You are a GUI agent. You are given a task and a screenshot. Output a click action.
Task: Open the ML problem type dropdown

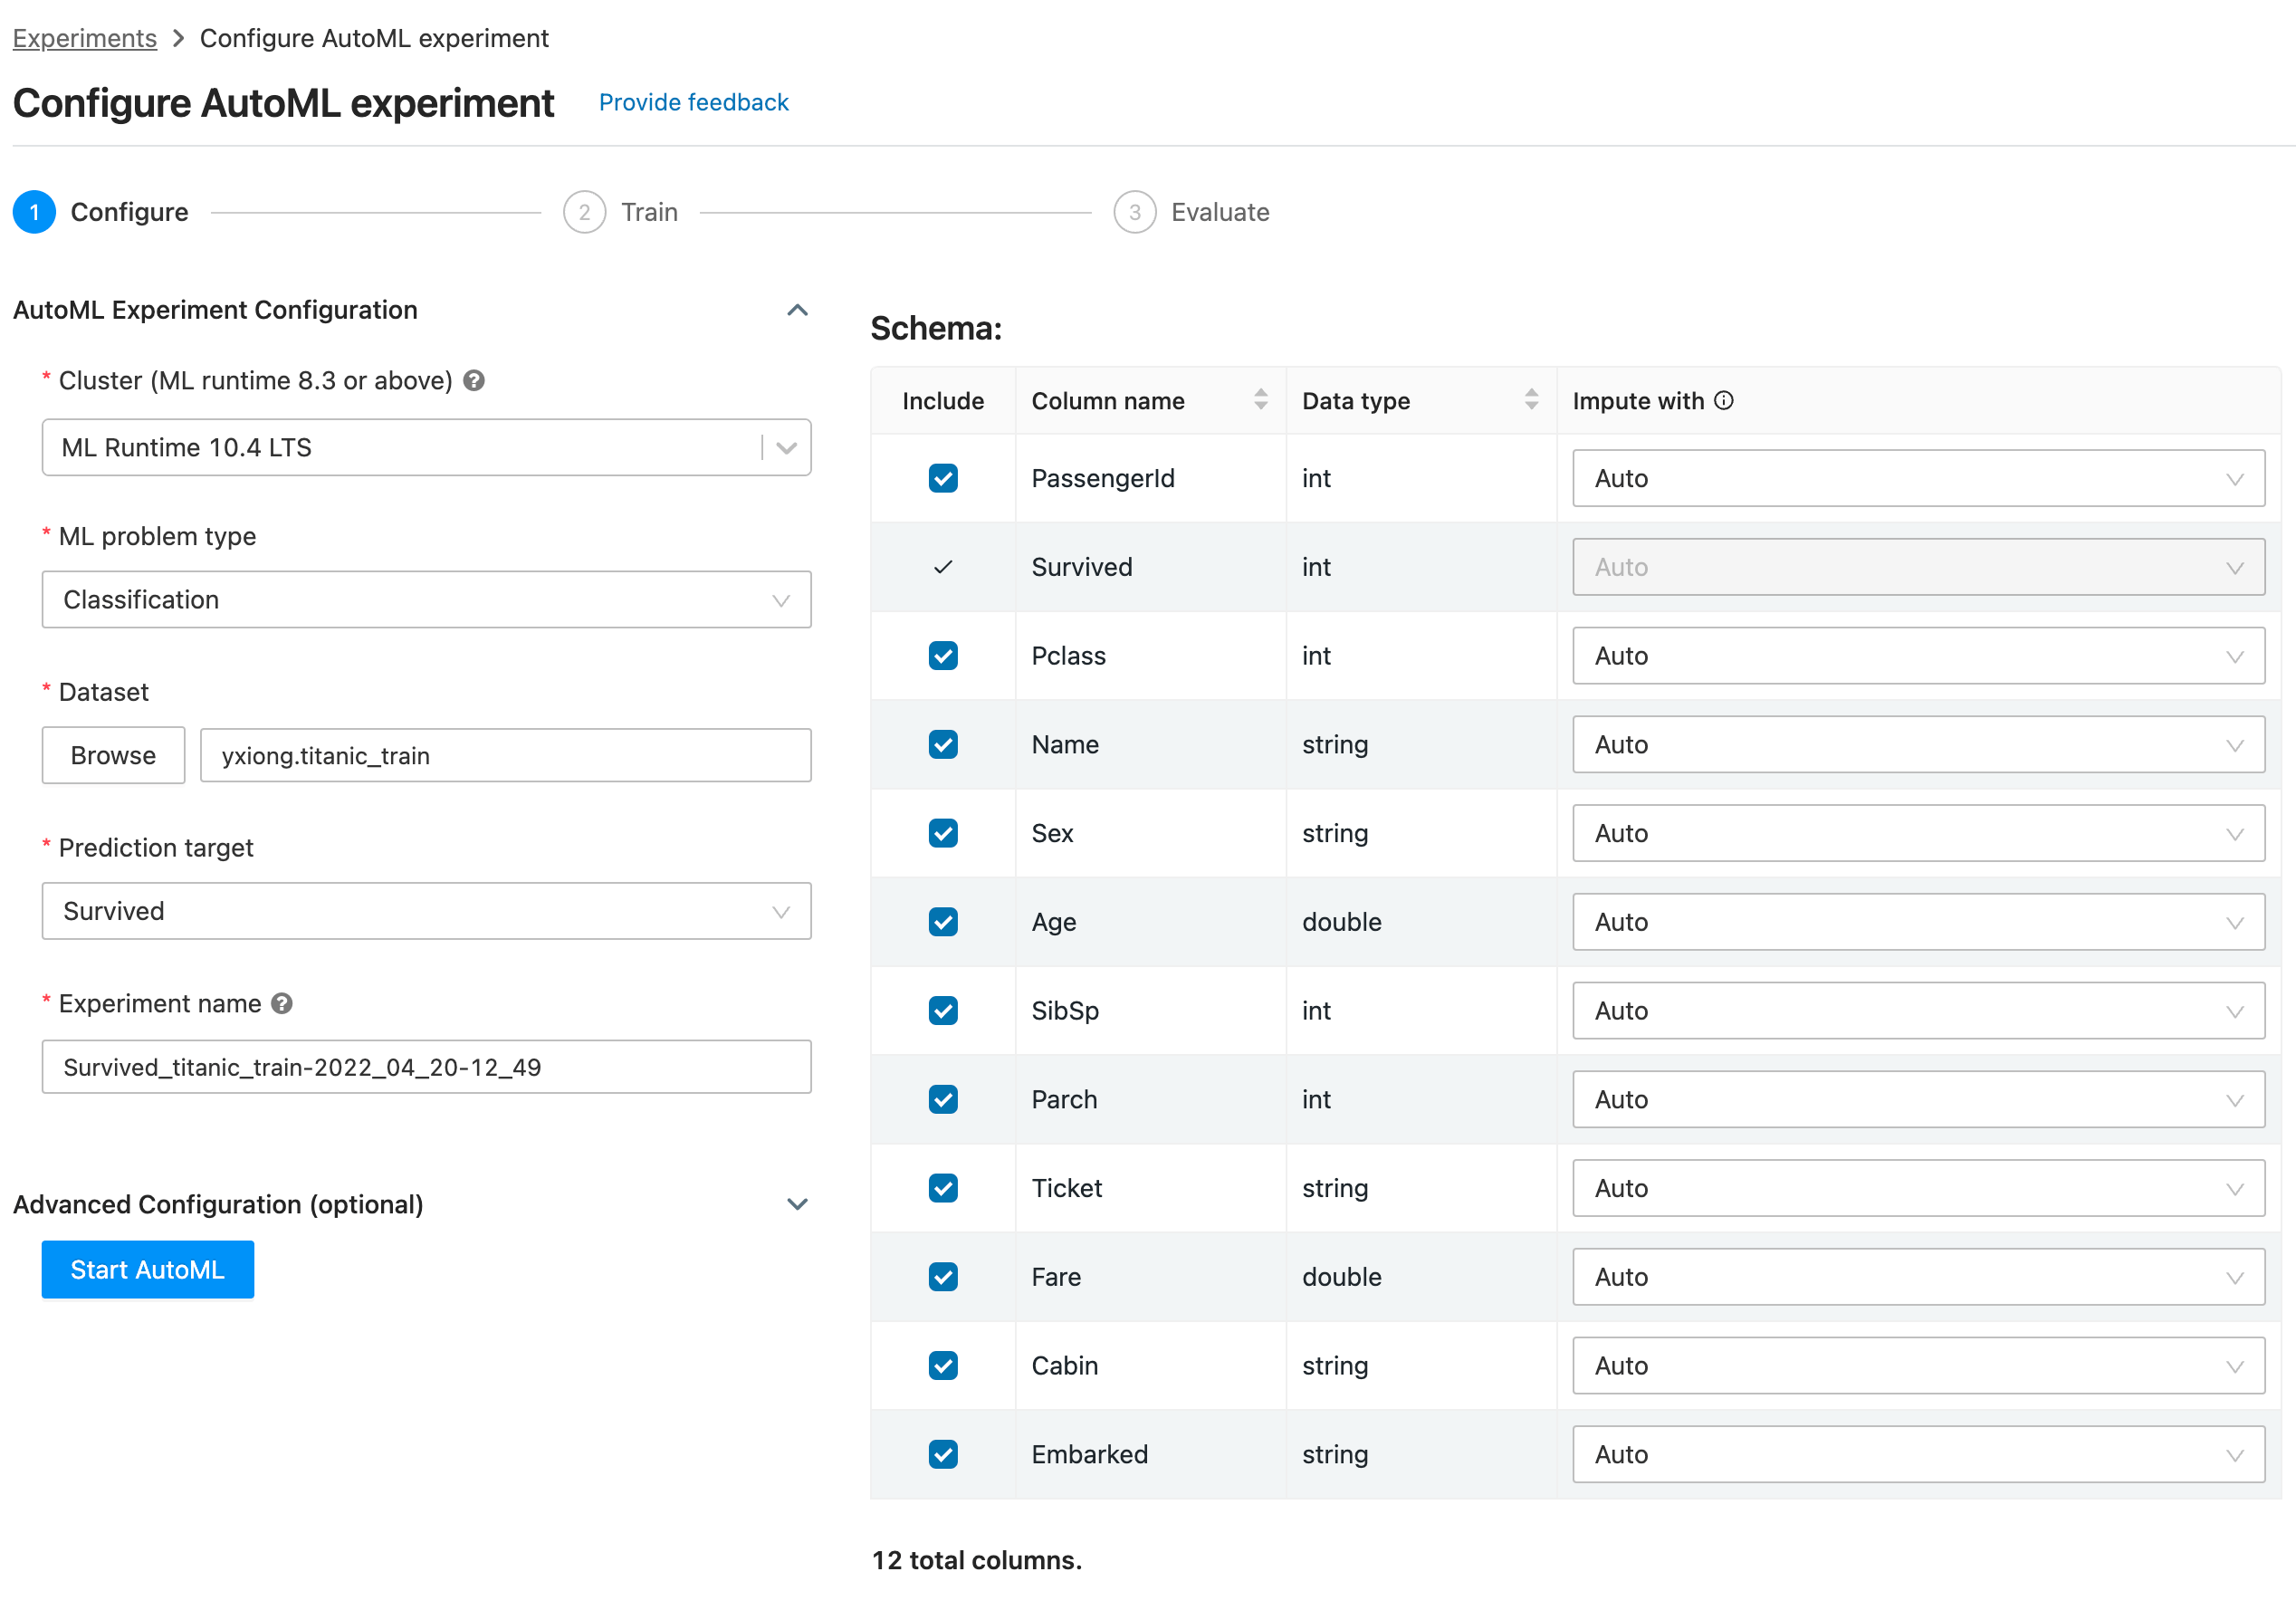pos(426,599)
